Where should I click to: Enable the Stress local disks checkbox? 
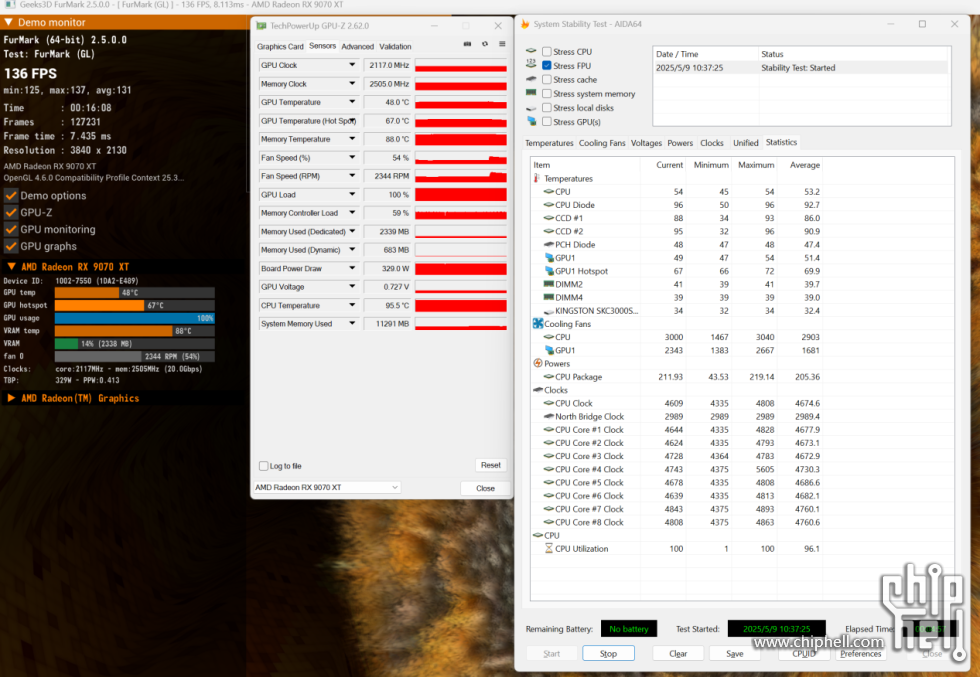547,108
